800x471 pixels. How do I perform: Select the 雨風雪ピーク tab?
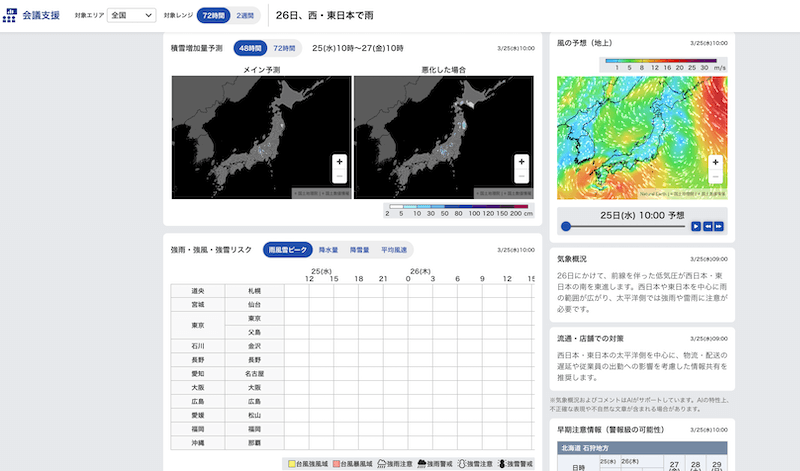[x=288, y=250]
